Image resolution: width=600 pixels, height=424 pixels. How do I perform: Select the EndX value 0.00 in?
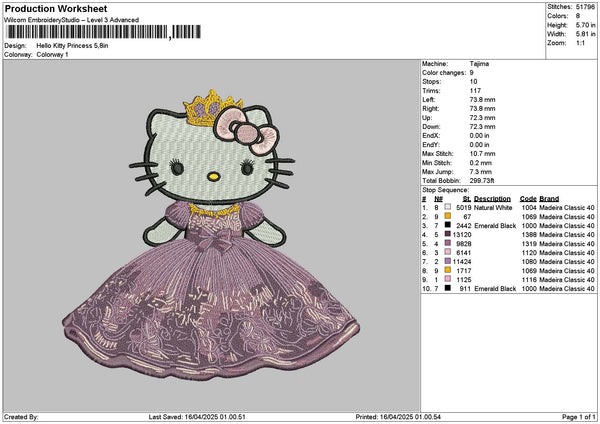(479, 136)
